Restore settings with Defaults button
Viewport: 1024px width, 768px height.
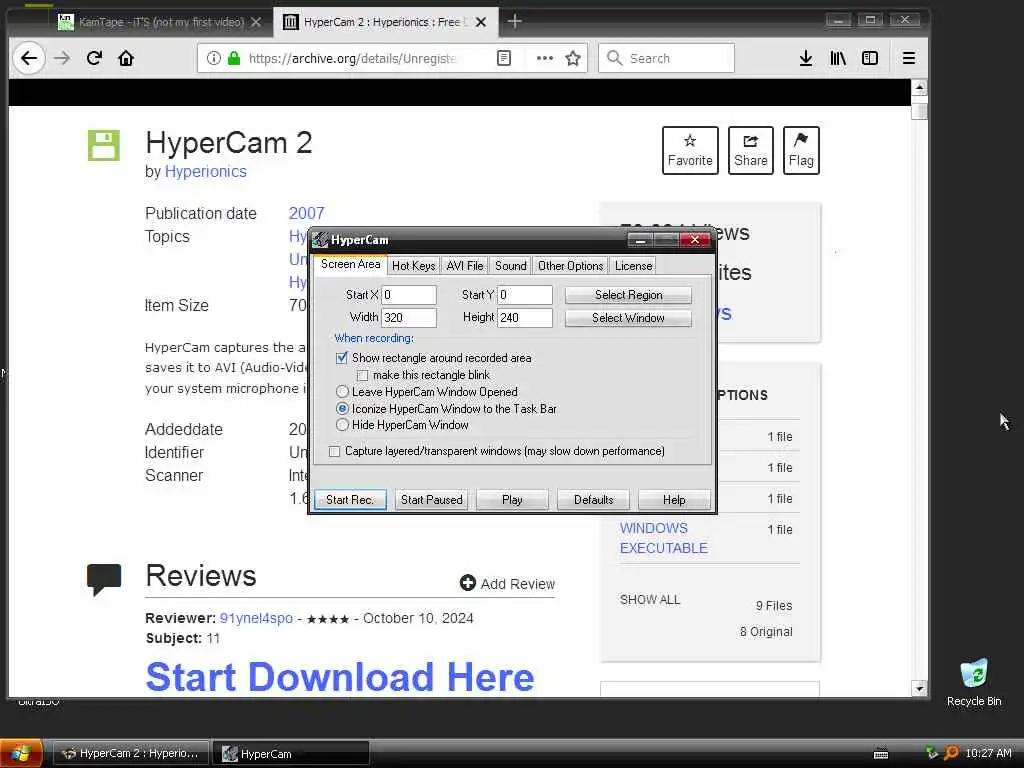(593, 500)
